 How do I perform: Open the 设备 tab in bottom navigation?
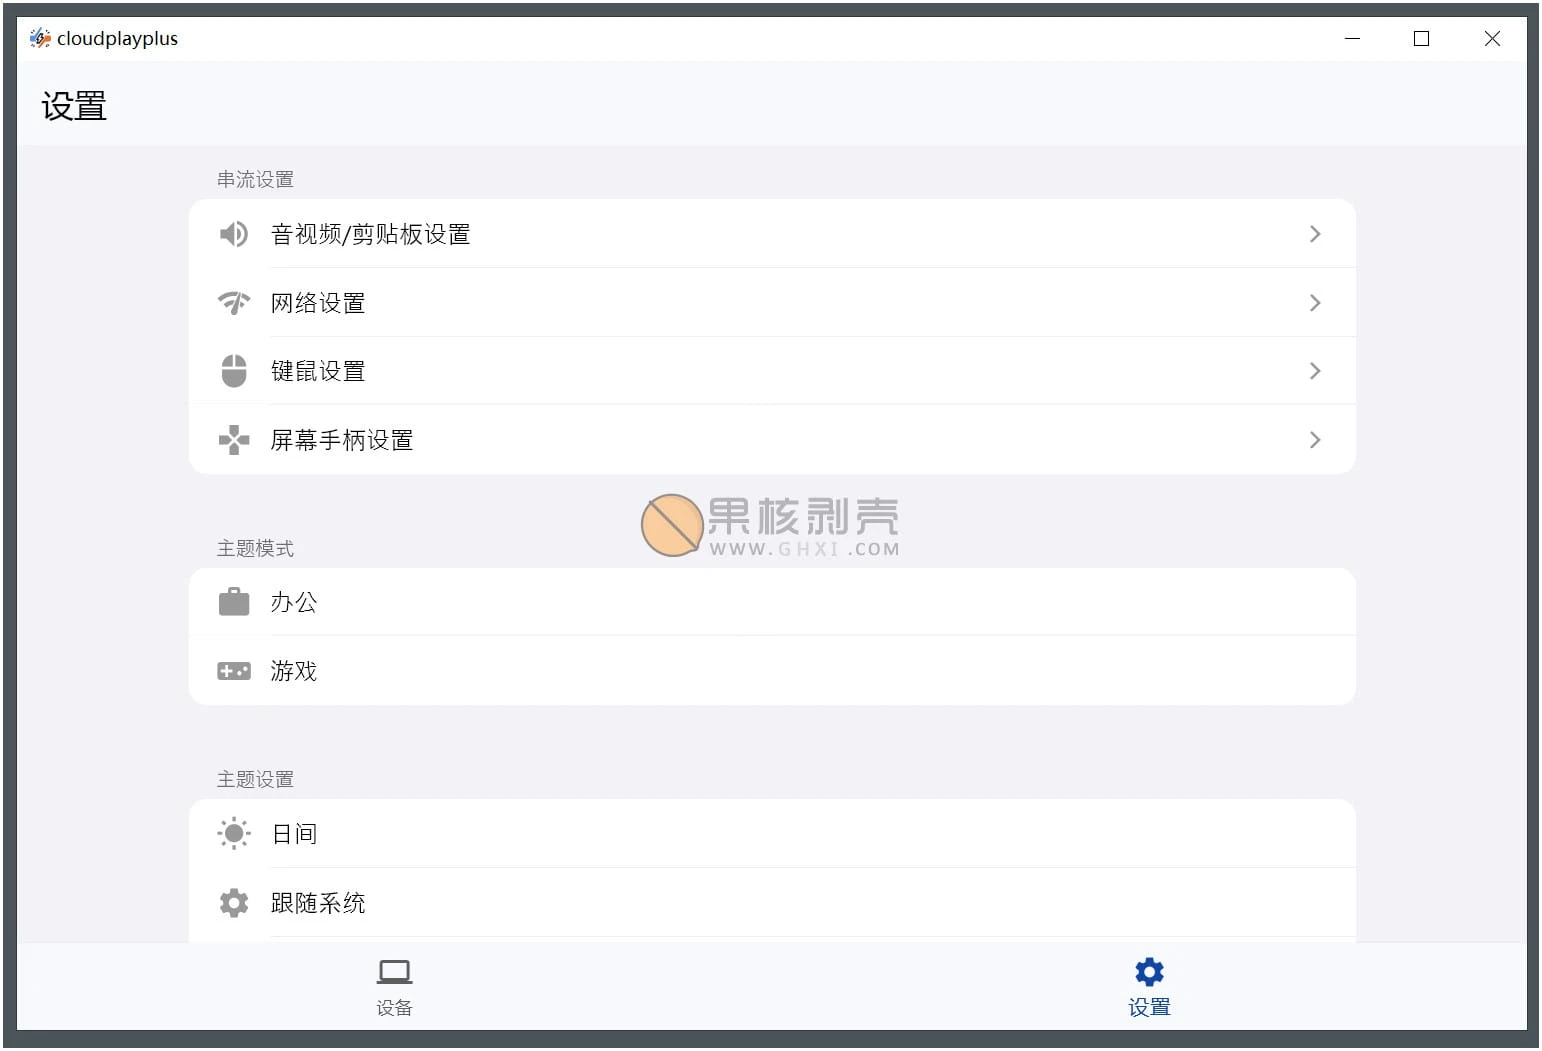pyautogui.click(x=394, y=985)
